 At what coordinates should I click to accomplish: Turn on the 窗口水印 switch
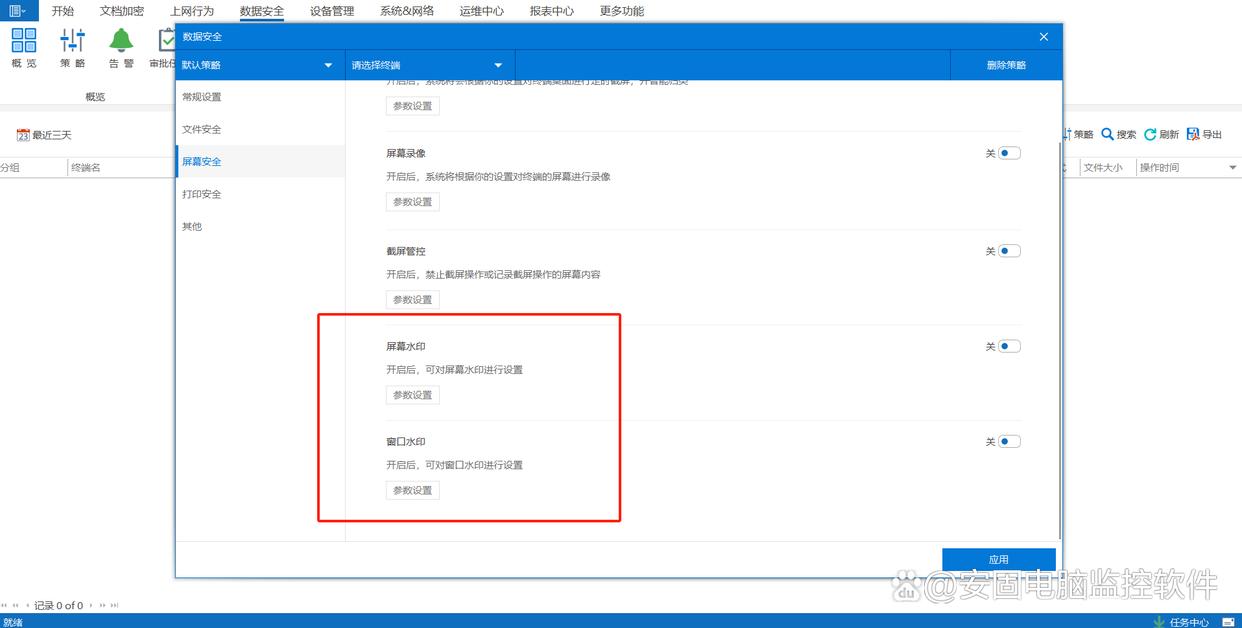pos(1009,441)
